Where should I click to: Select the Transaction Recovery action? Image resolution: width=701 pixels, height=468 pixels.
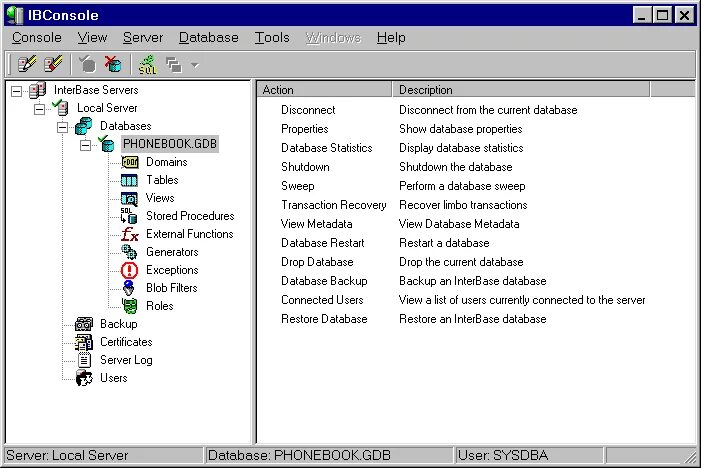(x=334, y=205)
